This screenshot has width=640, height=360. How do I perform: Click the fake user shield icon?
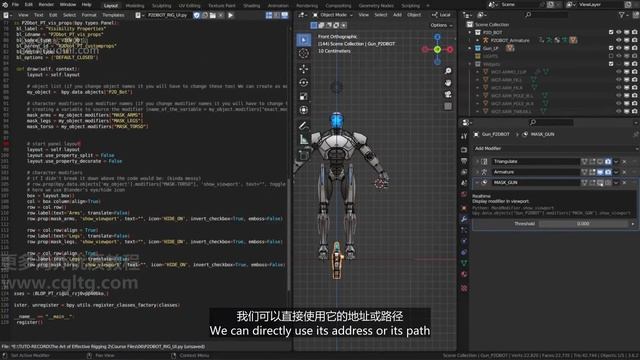click(197, 15)
